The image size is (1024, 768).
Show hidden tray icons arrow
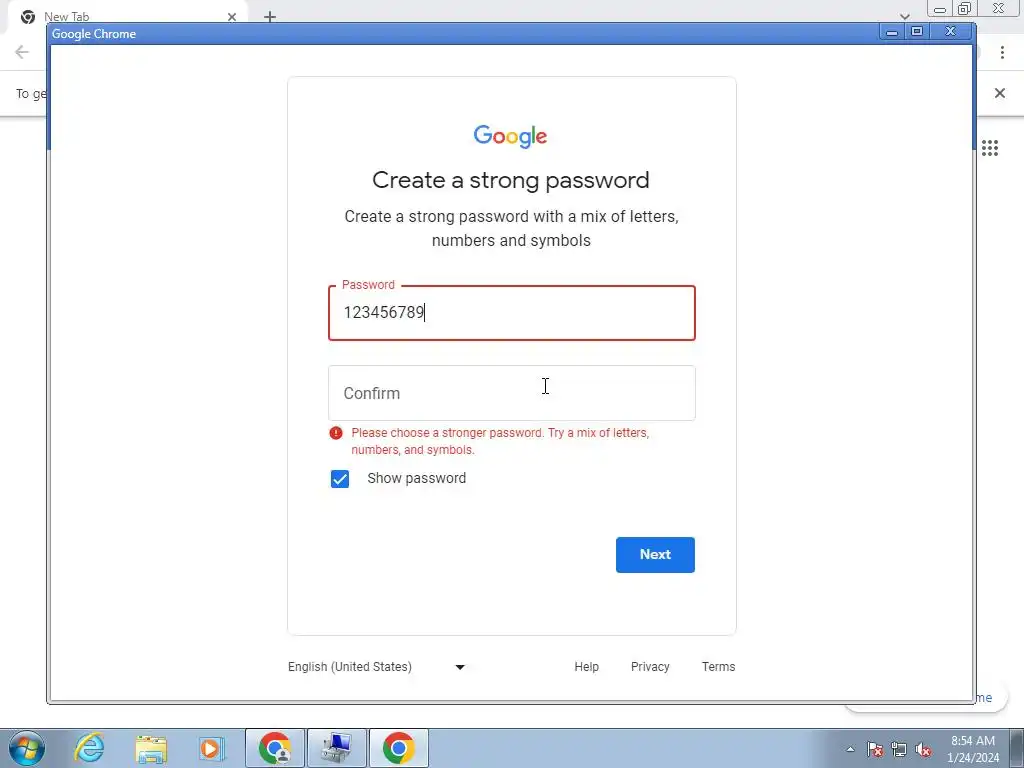click(x=850, y=749)
